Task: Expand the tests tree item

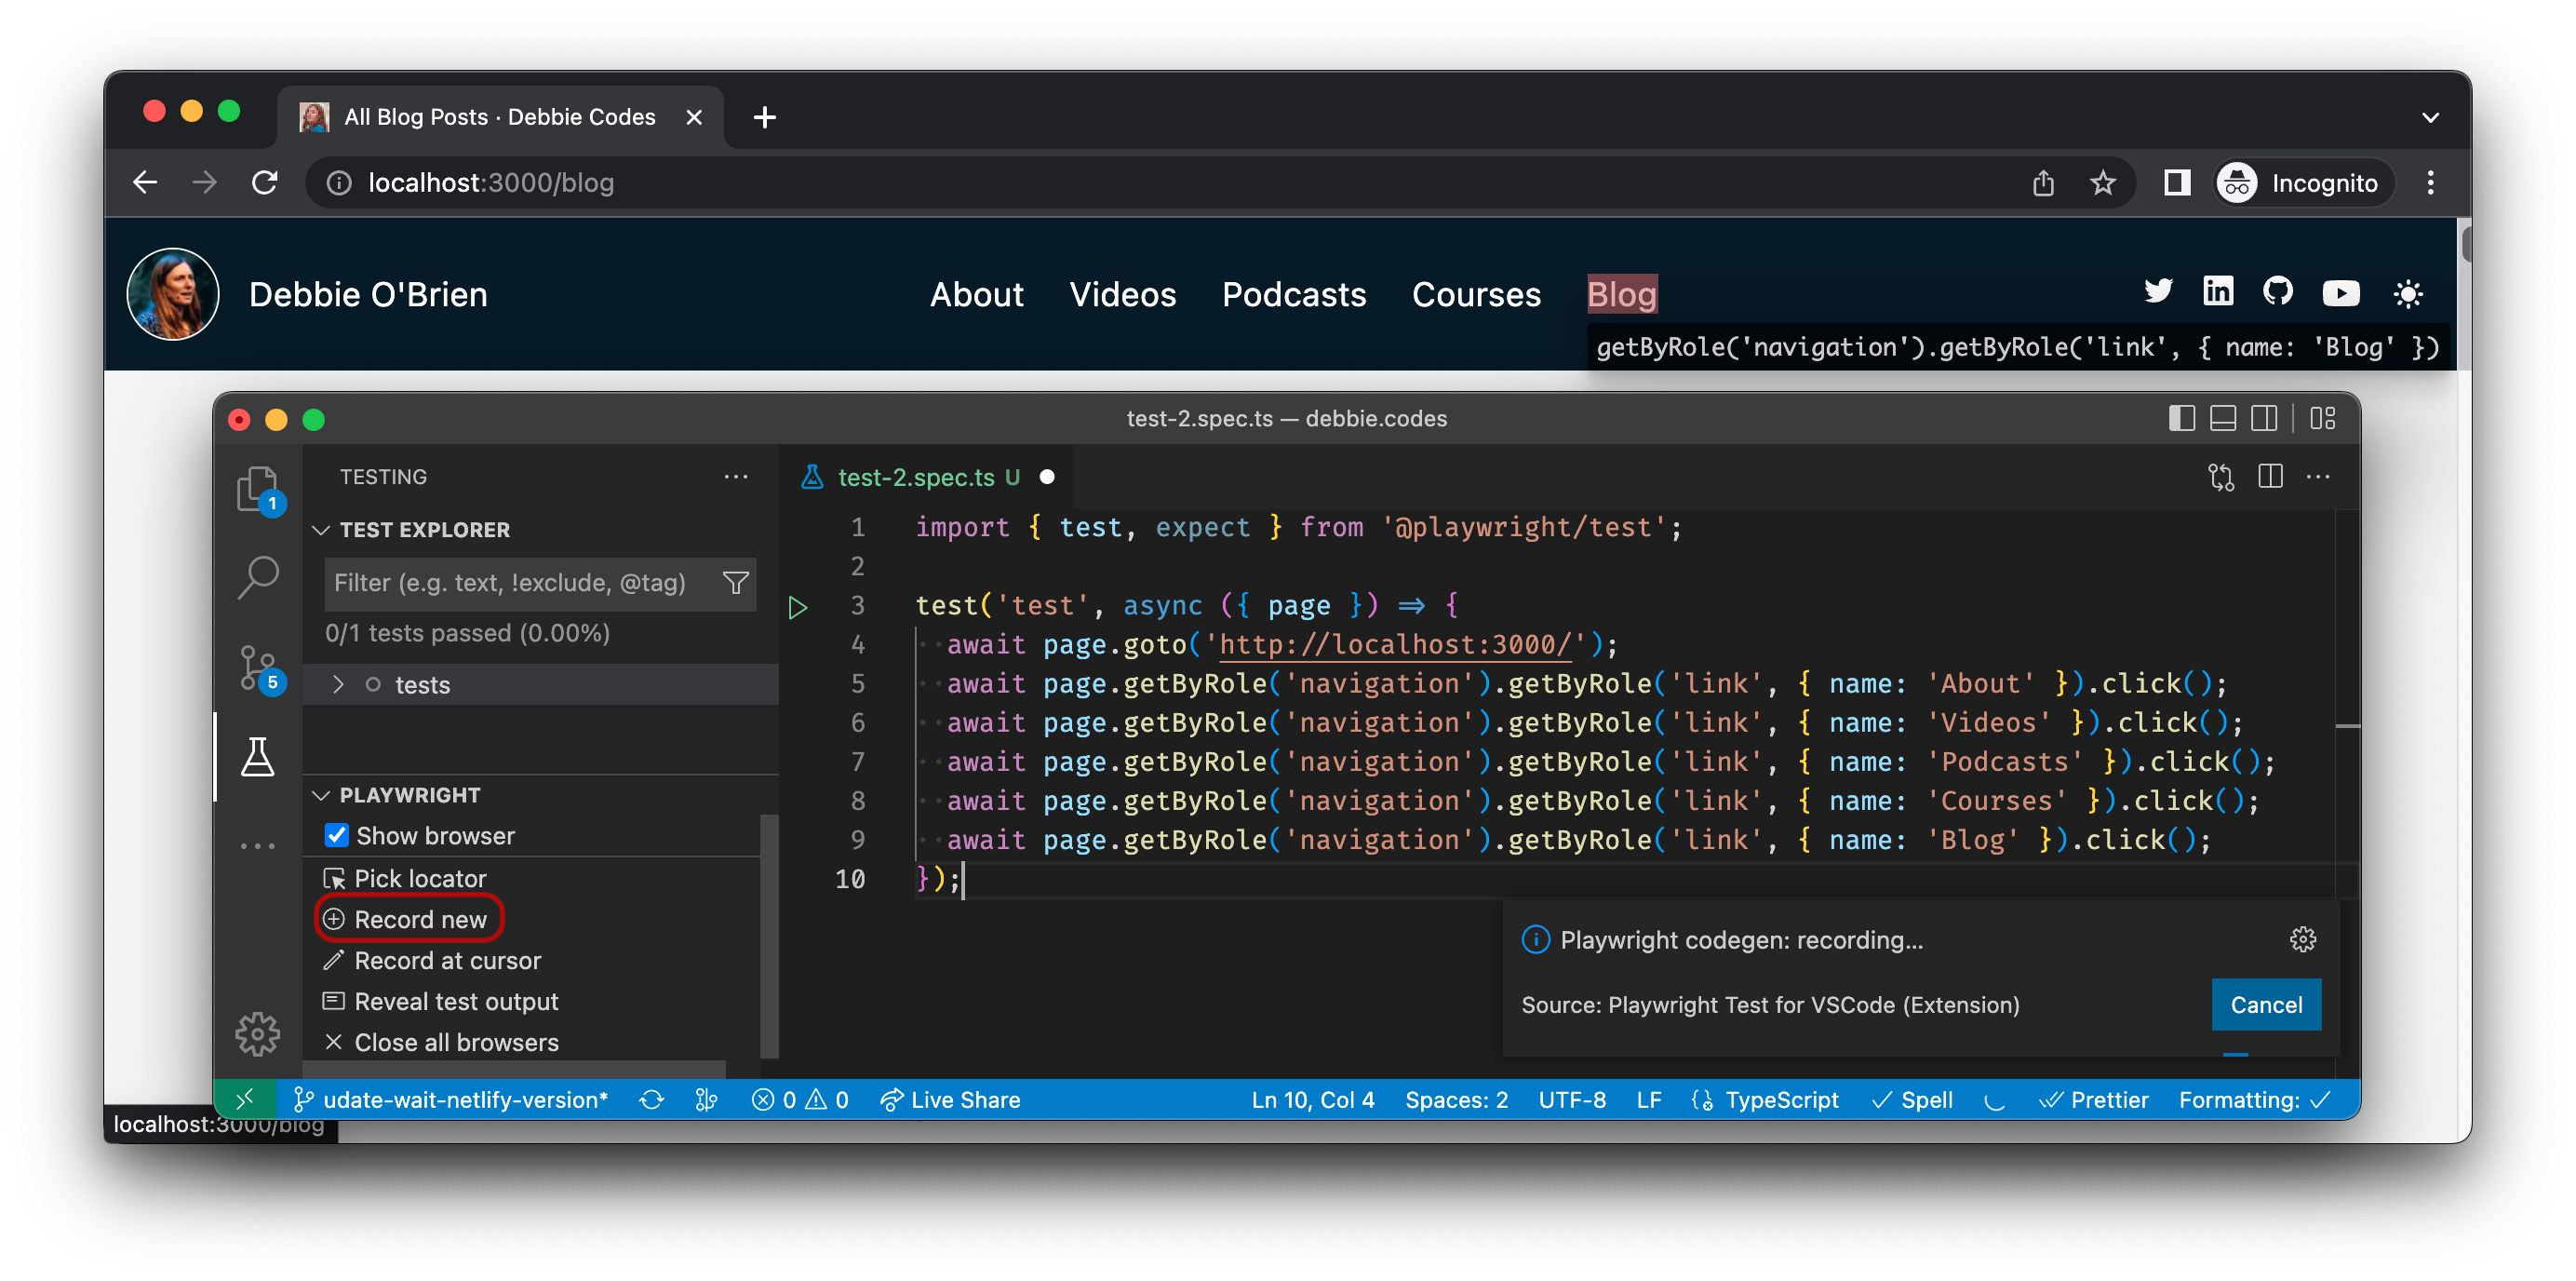Action: click(x=339, y=684)
